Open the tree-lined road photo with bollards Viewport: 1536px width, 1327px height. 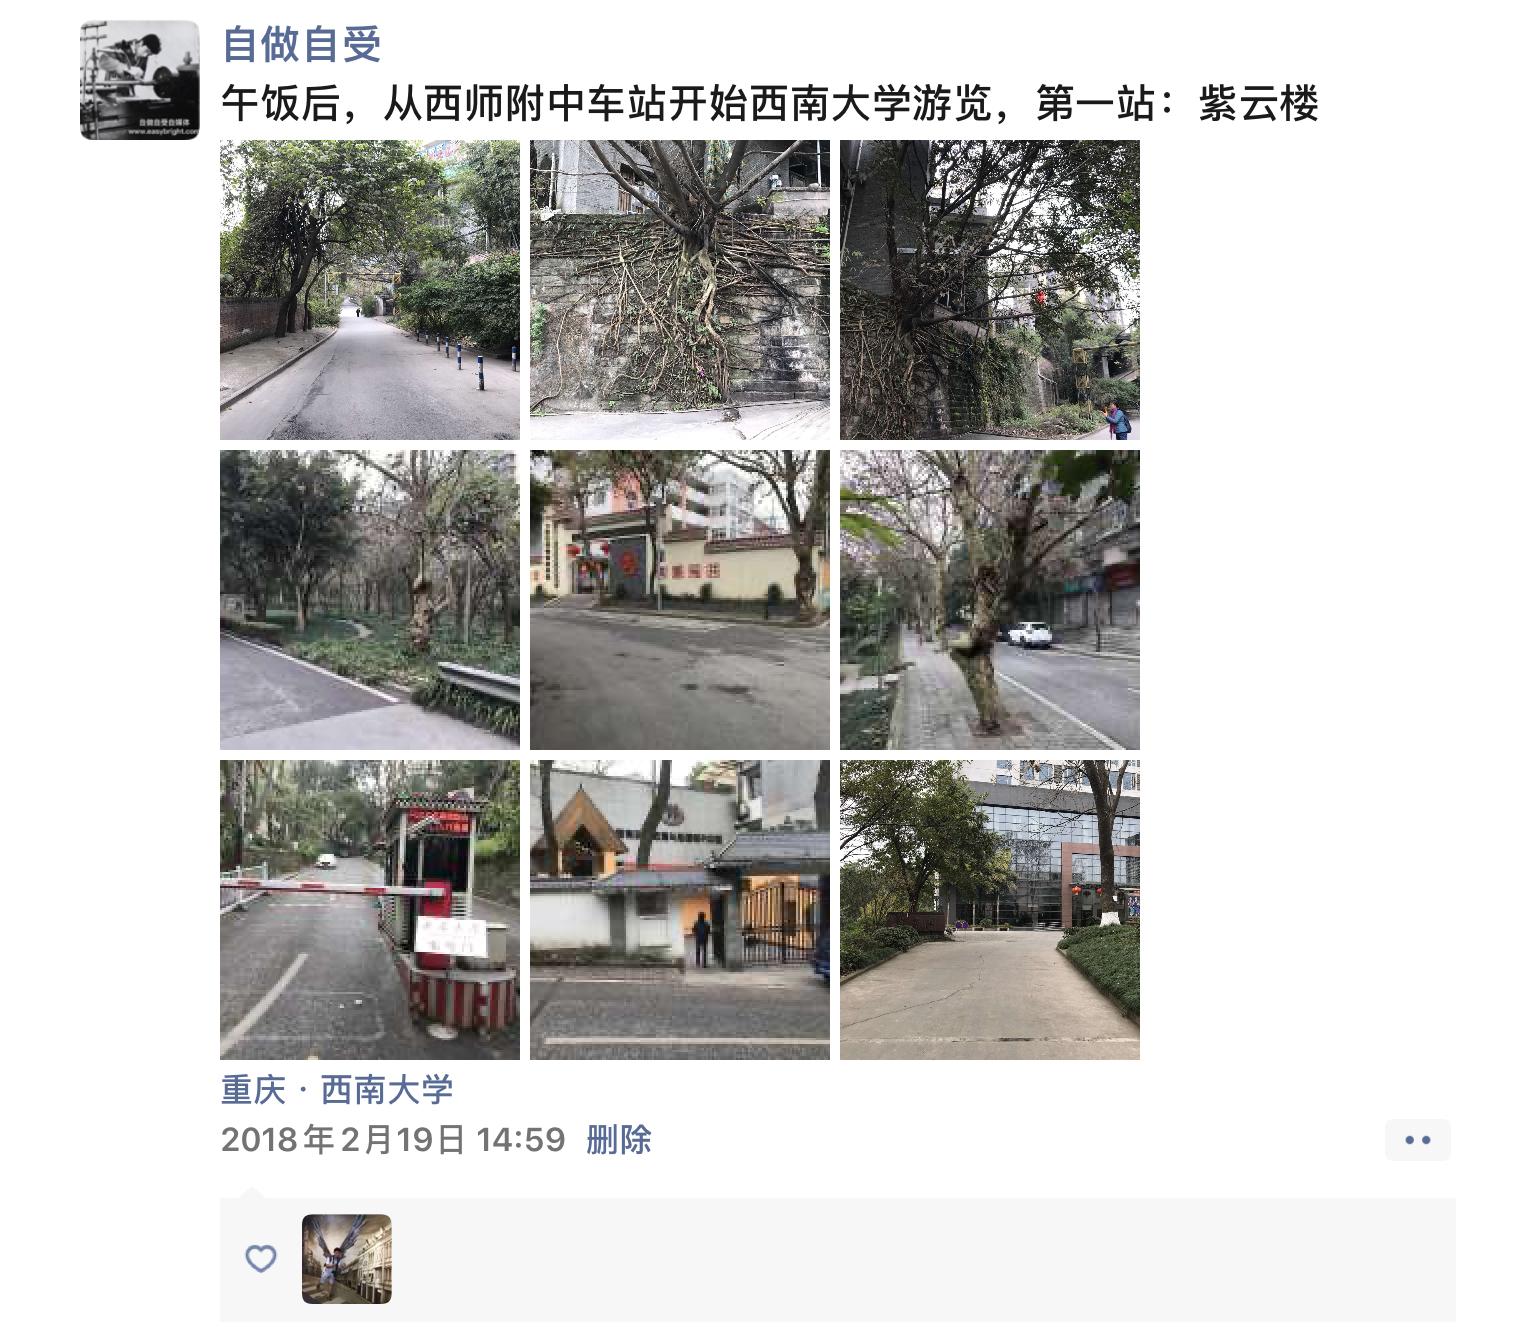click(370, 290)
